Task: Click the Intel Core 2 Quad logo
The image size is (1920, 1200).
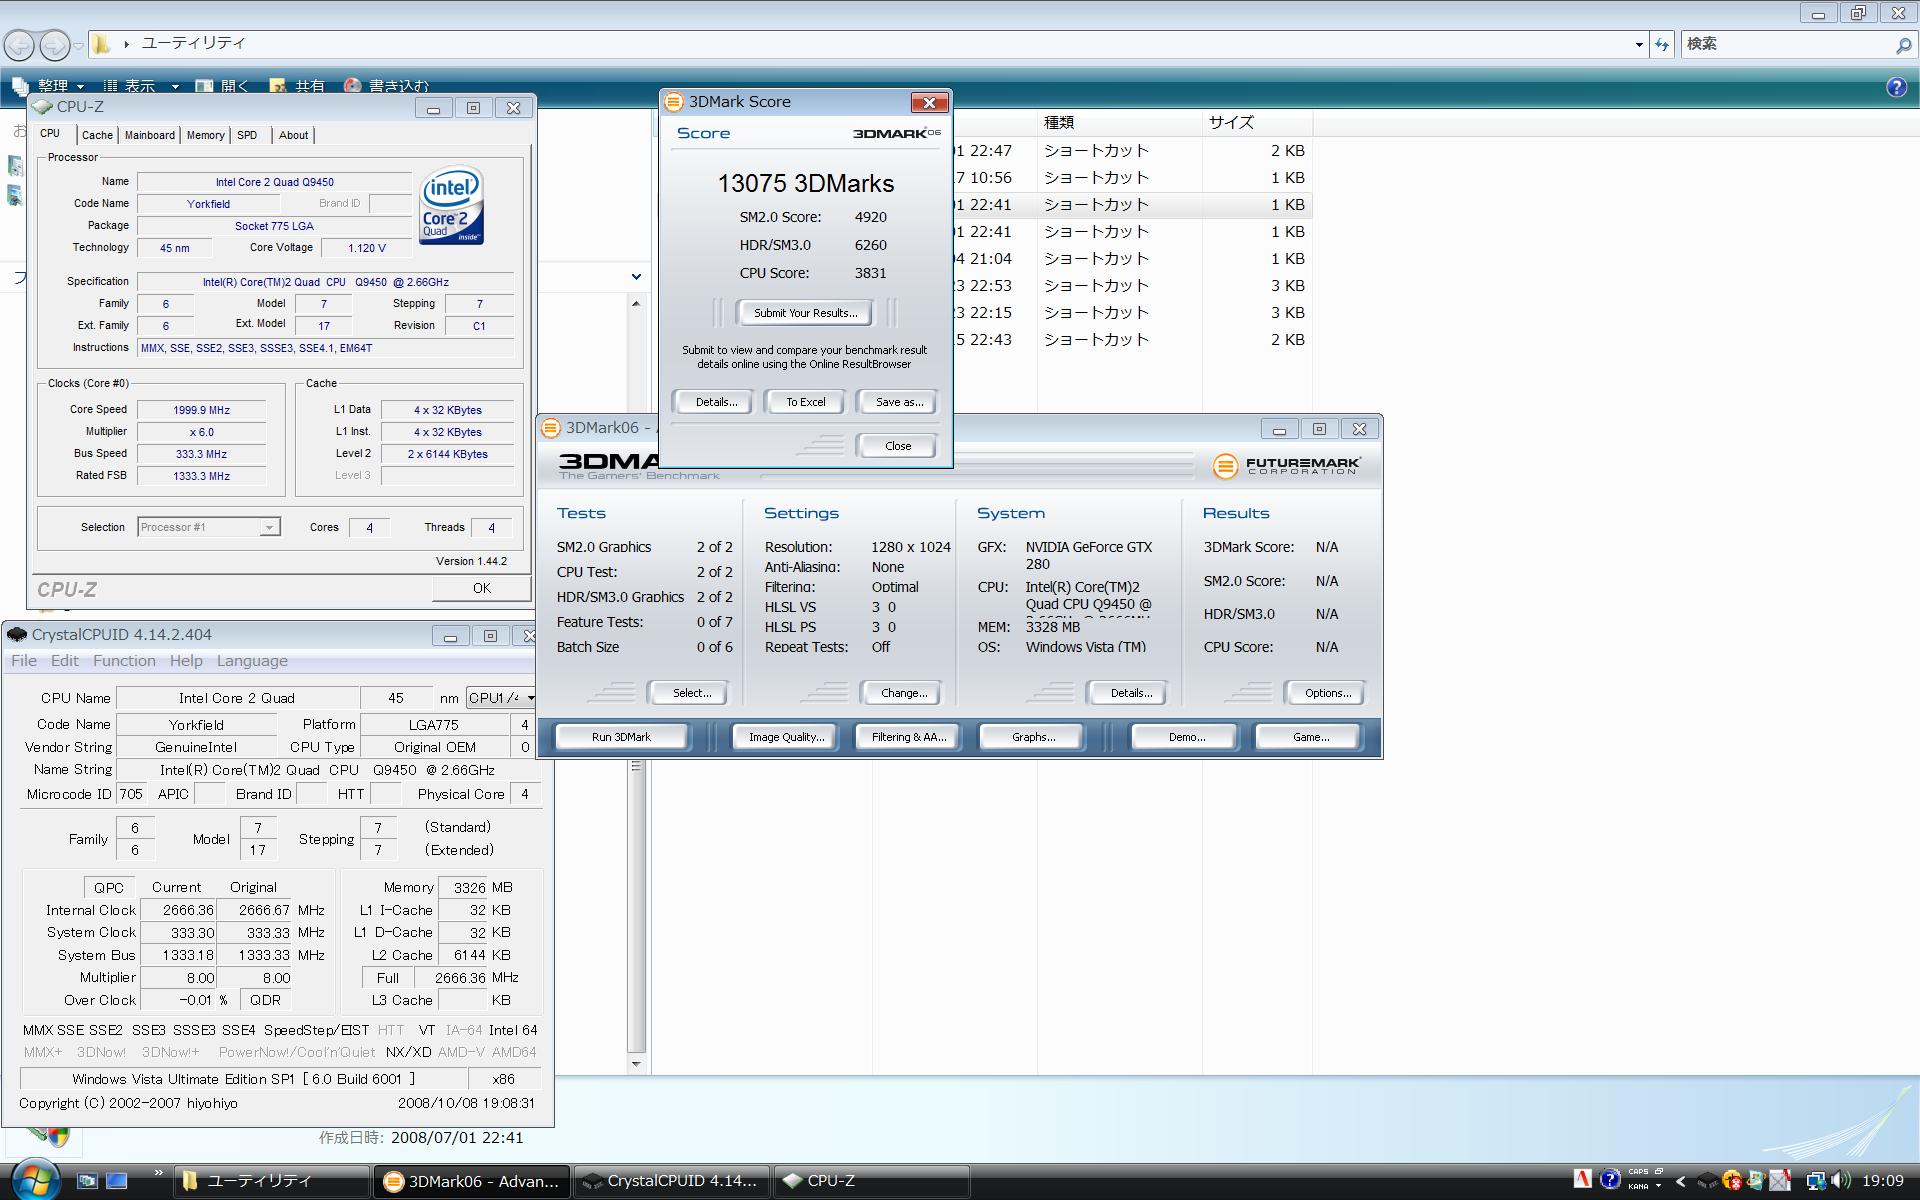Action: tap(452, 205)
